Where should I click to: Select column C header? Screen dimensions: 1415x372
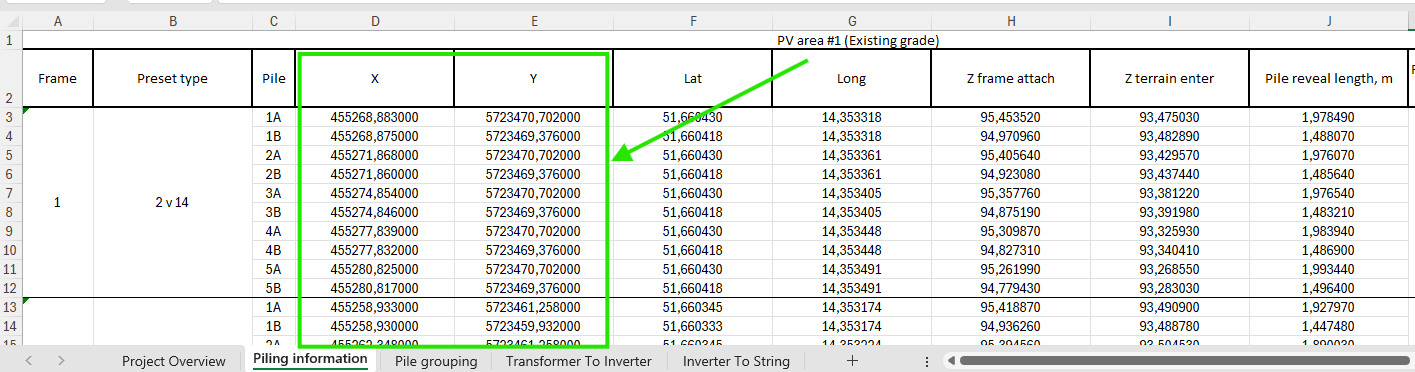[274, 21]
